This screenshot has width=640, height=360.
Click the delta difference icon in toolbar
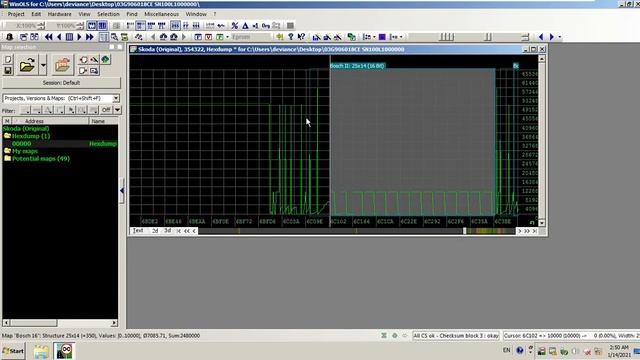[x=245, y=26]
